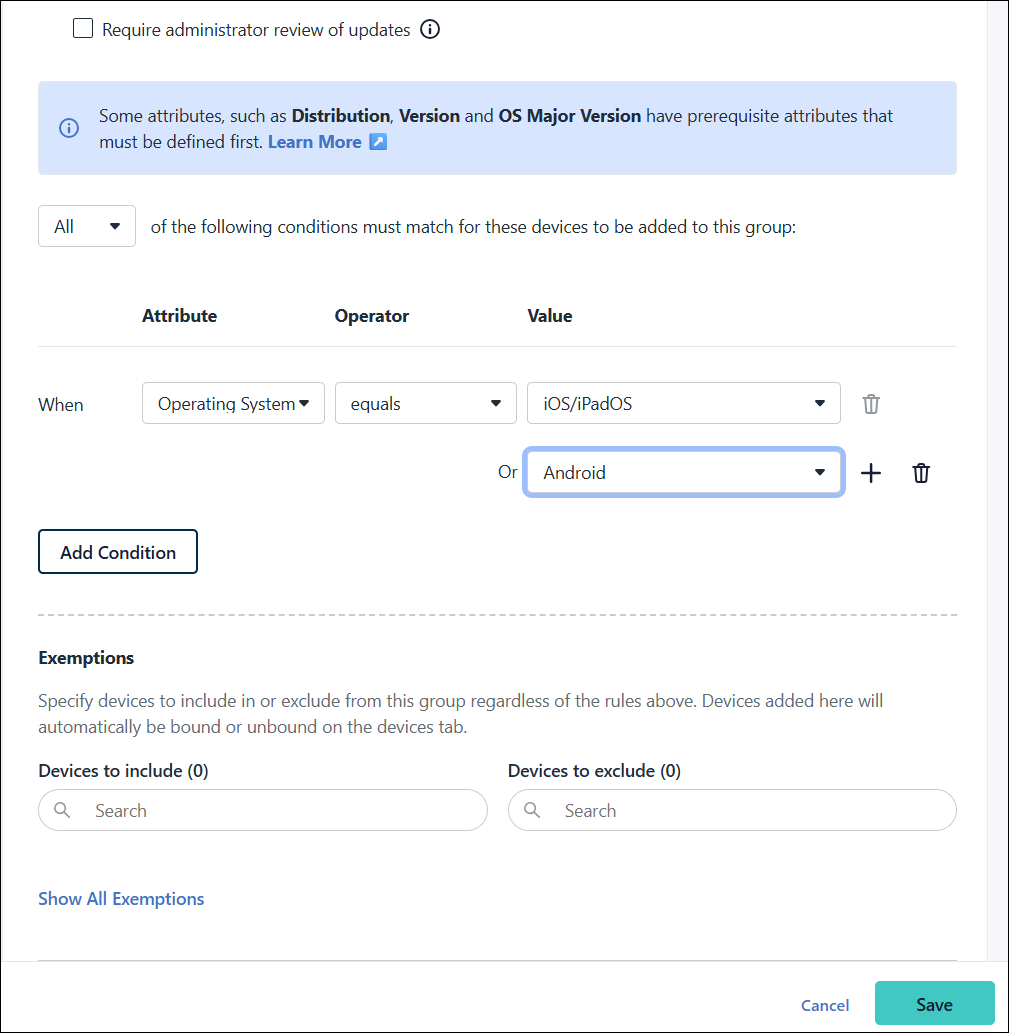This screenshot has width=1009, height=1033.
Task: Open the All conditions match dropdown
Action: pos(86,226)
